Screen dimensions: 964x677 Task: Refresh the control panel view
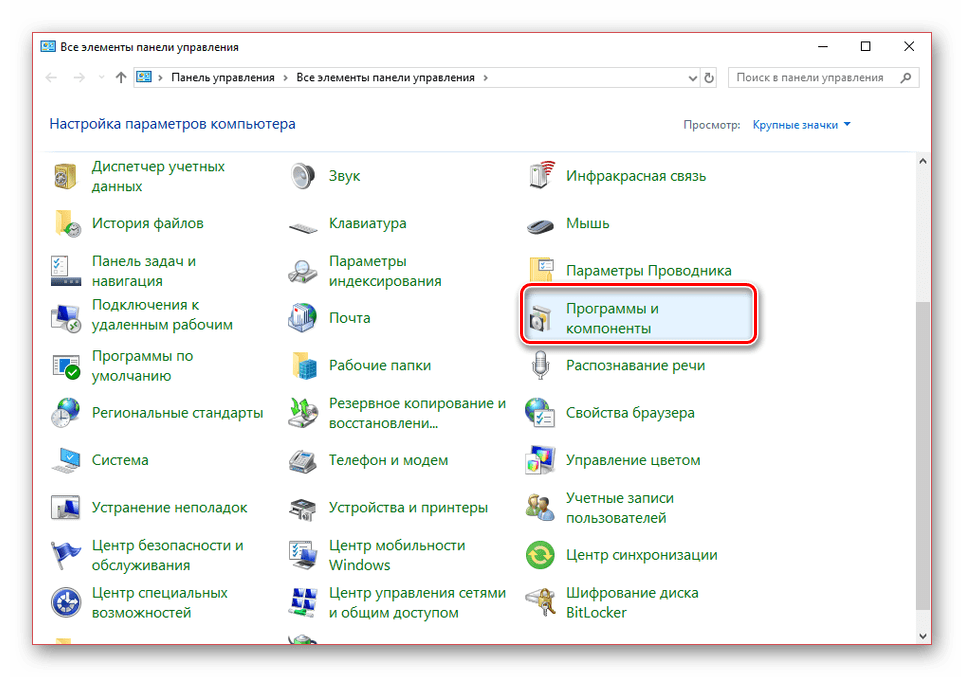pos(709,78)
